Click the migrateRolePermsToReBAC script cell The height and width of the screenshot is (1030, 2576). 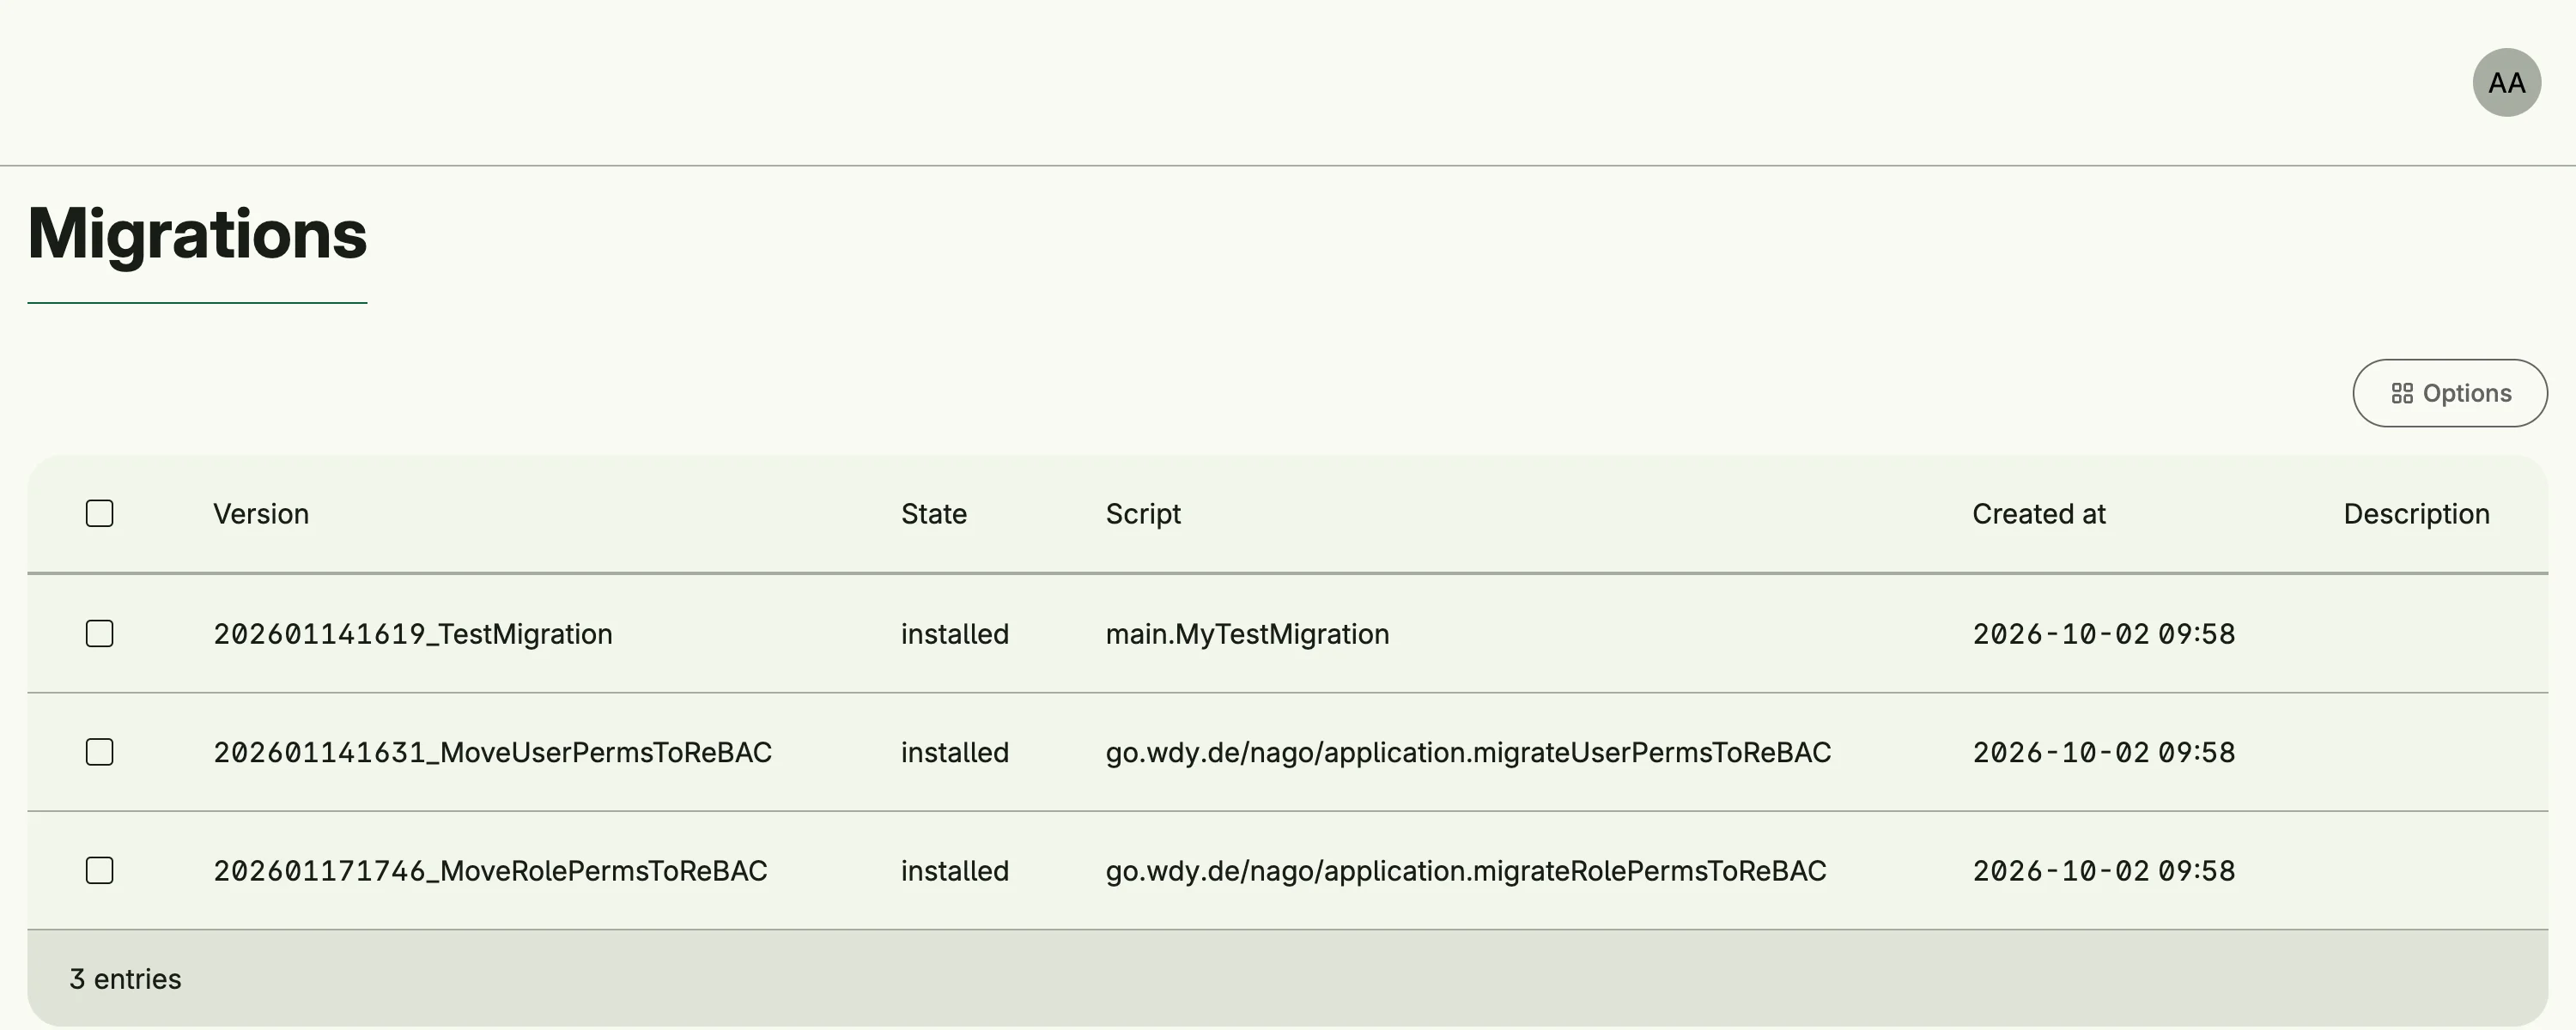(x=1465, y=871)
